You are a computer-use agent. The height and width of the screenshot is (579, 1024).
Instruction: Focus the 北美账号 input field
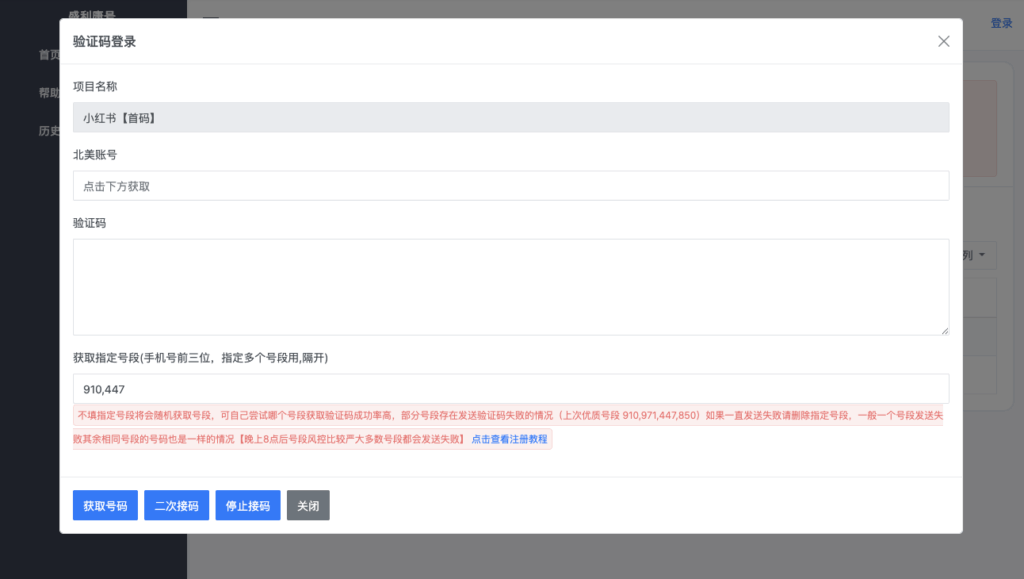511,186
